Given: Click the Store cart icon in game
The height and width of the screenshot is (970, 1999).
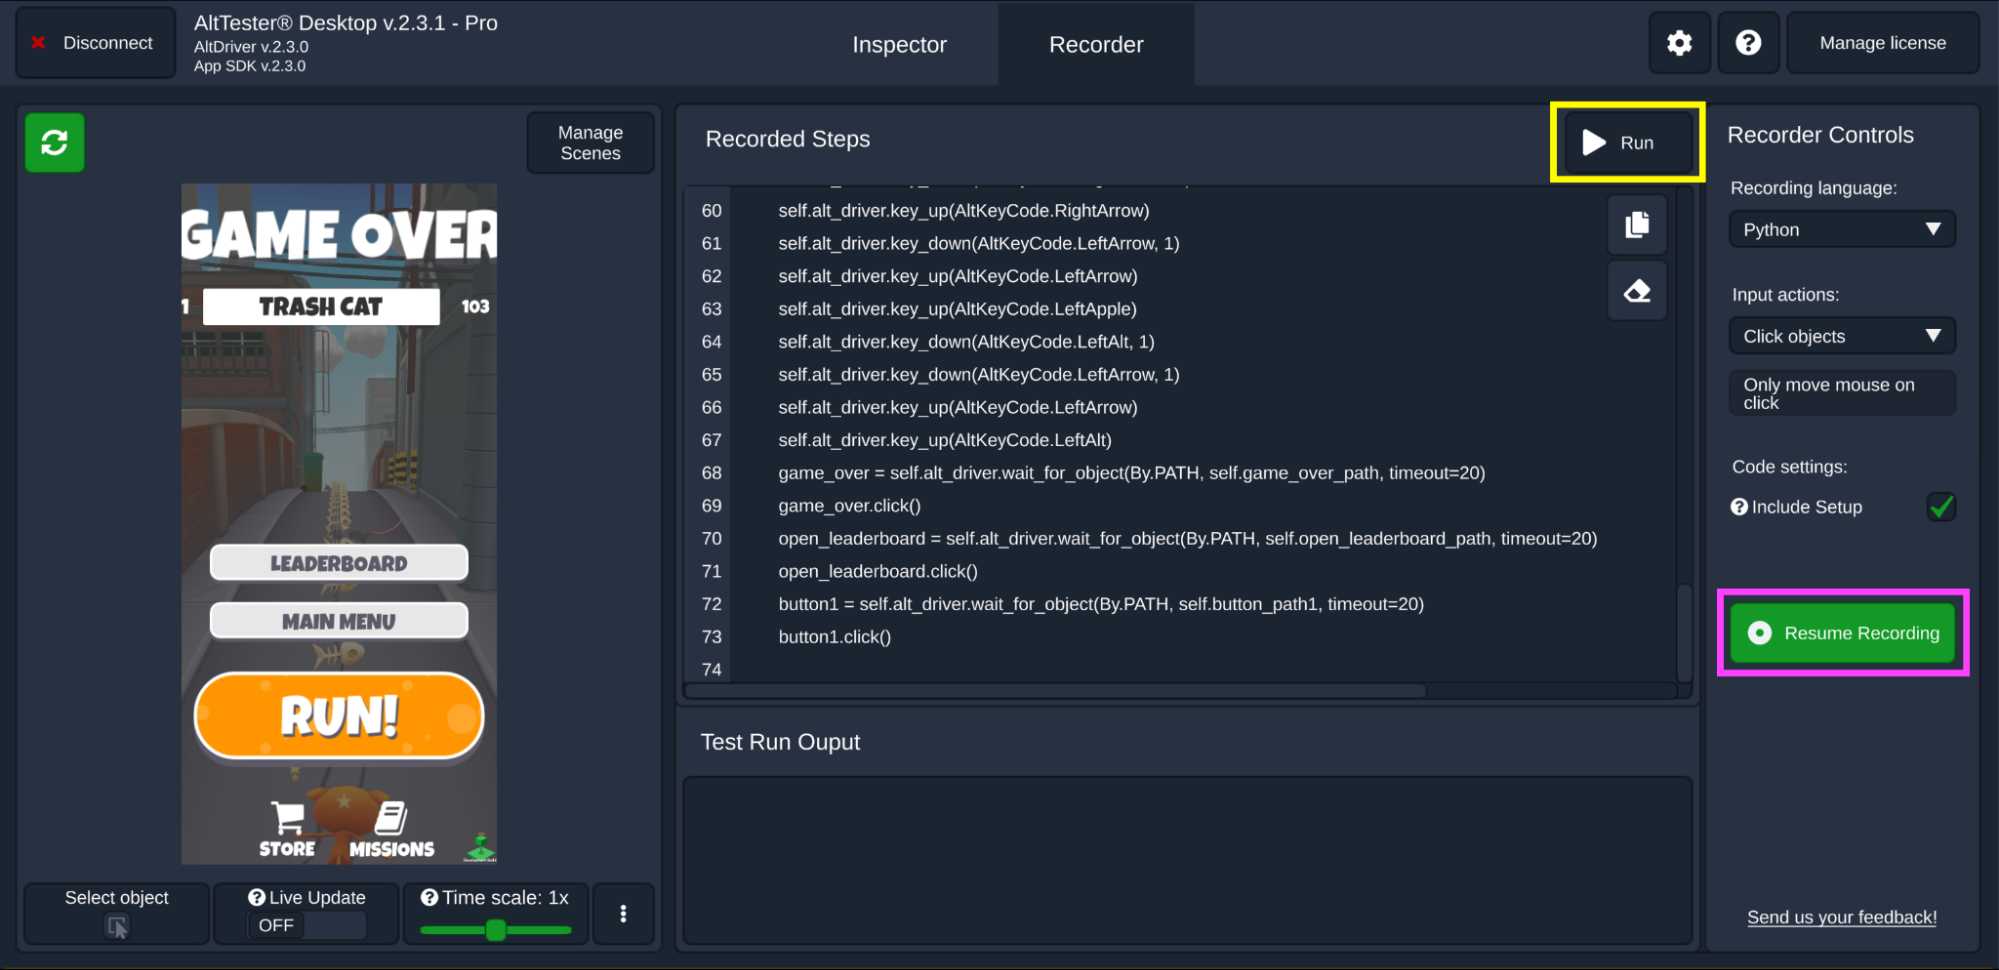Looking at the screenshot, I should click(287, 817).
